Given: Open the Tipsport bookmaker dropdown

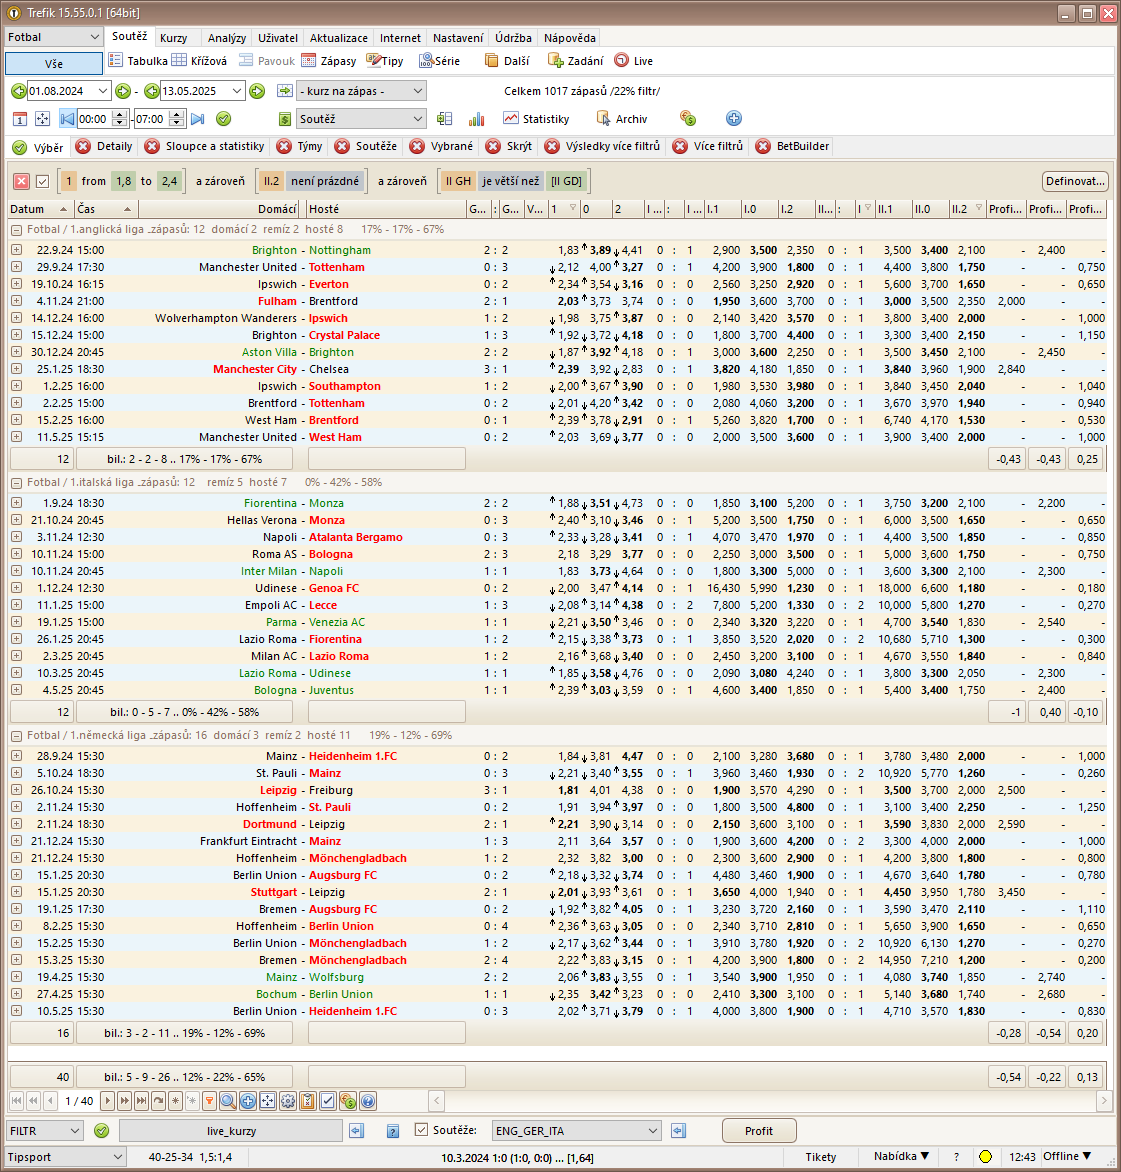Looking at the screenshot, I should [x=64, y=1157].
